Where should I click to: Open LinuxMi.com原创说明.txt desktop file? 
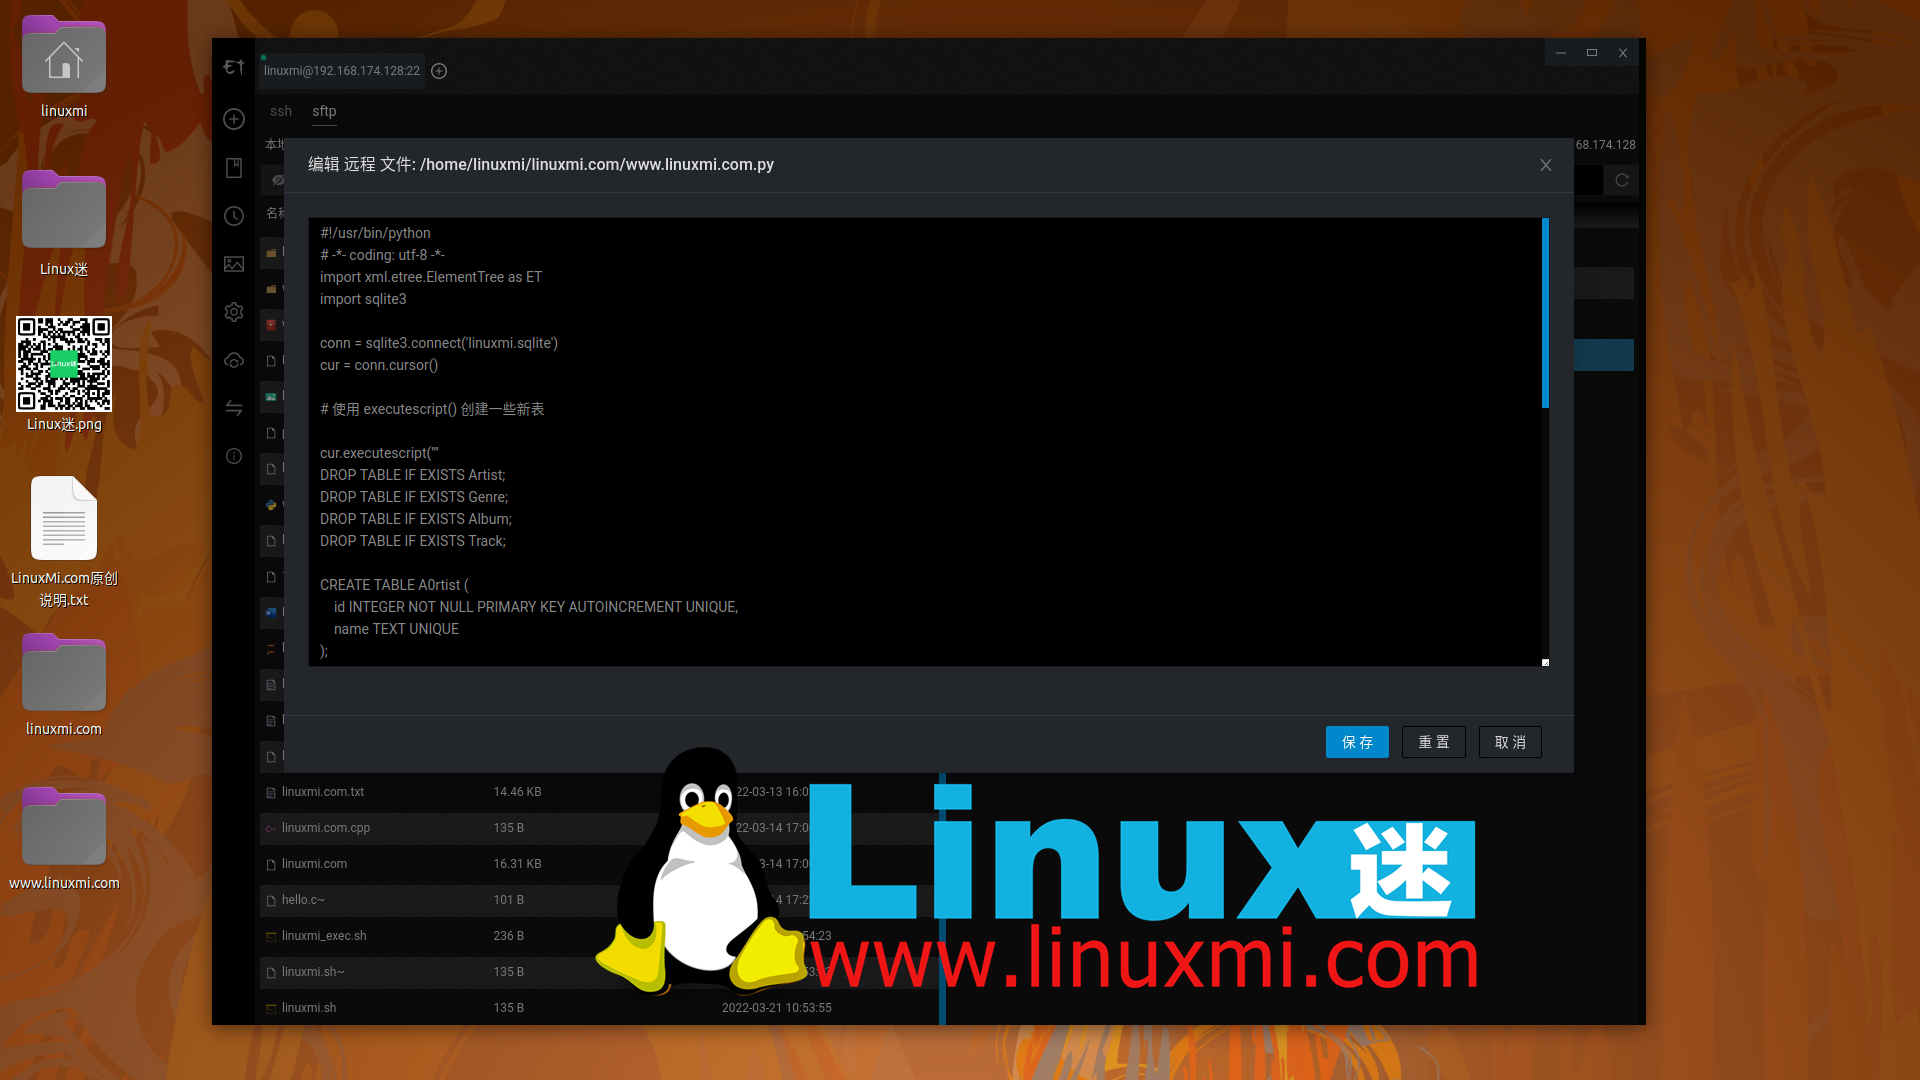[x=64, y=542]
